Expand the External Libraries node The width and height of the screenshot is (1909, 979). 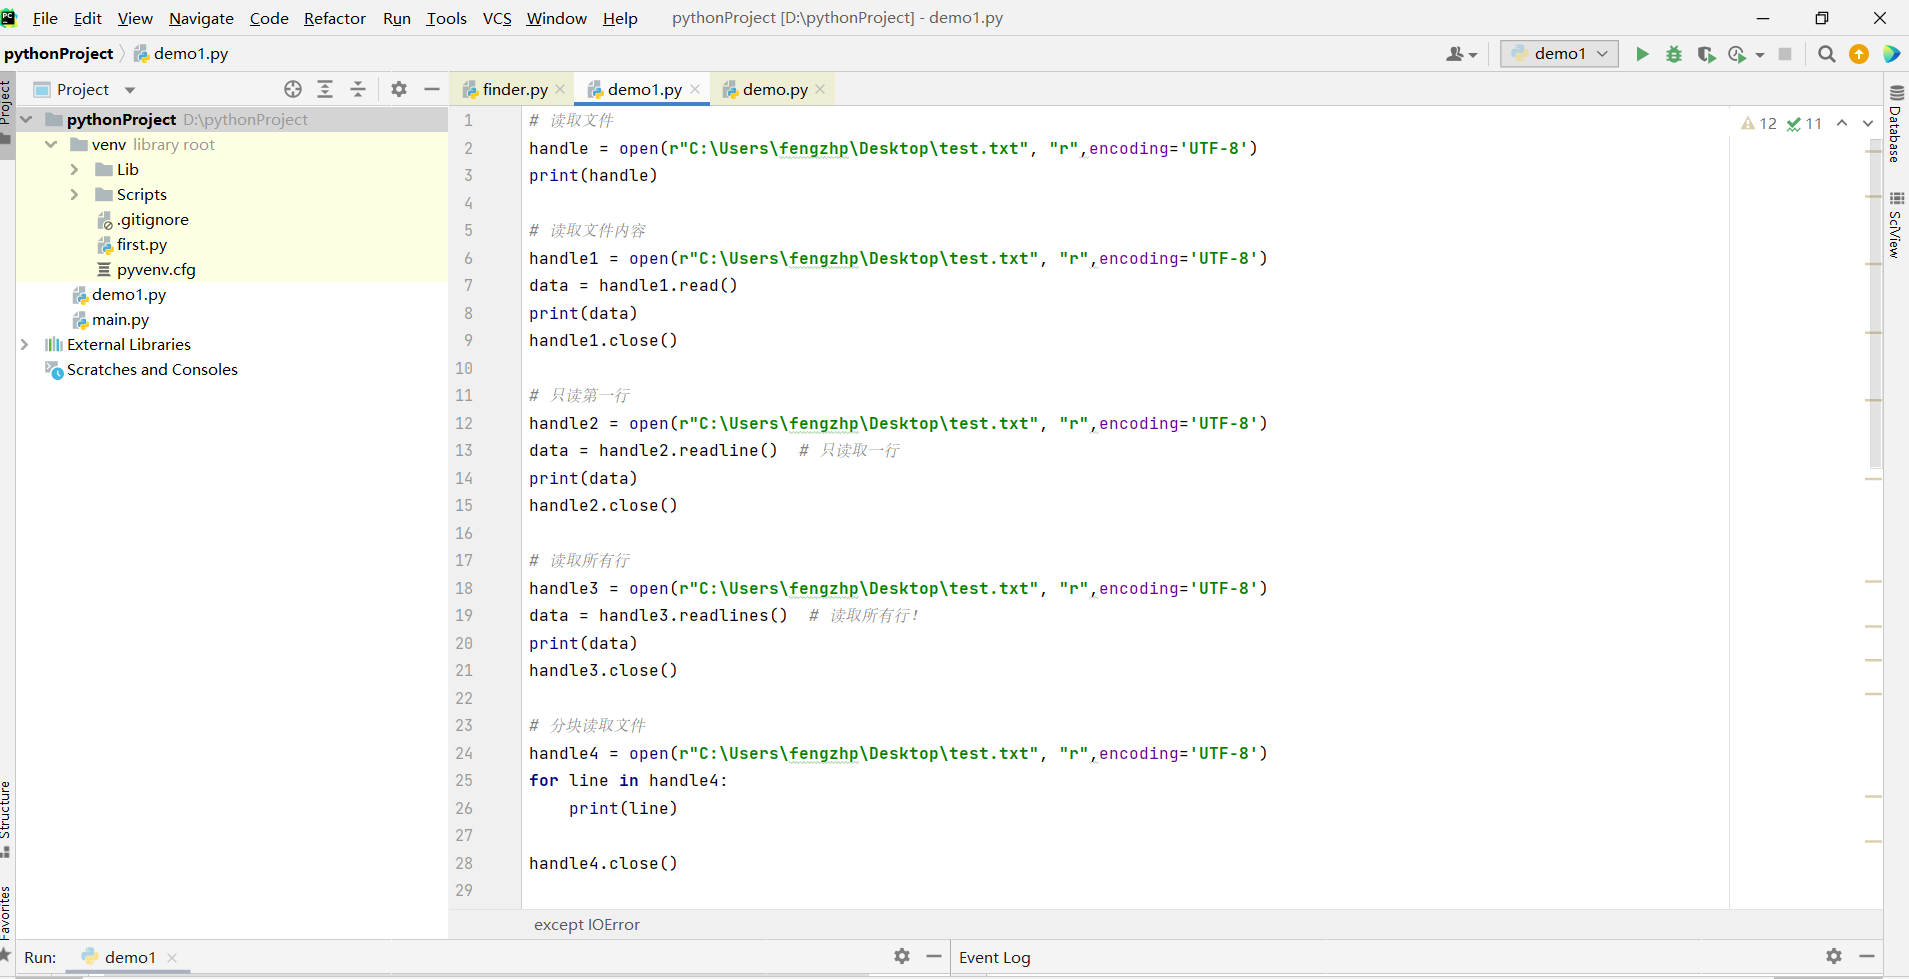[25, 345]
